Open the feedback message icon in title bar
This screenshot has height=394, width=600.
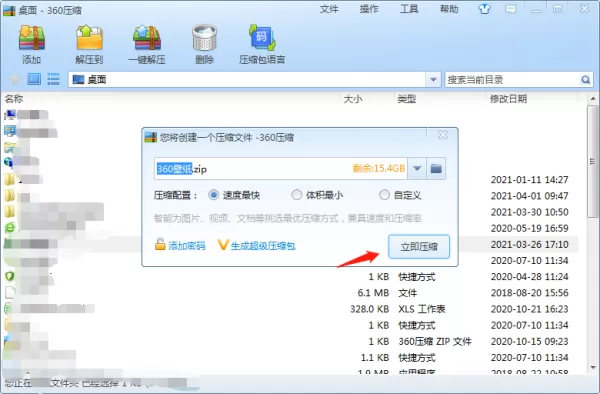(510, 9)
